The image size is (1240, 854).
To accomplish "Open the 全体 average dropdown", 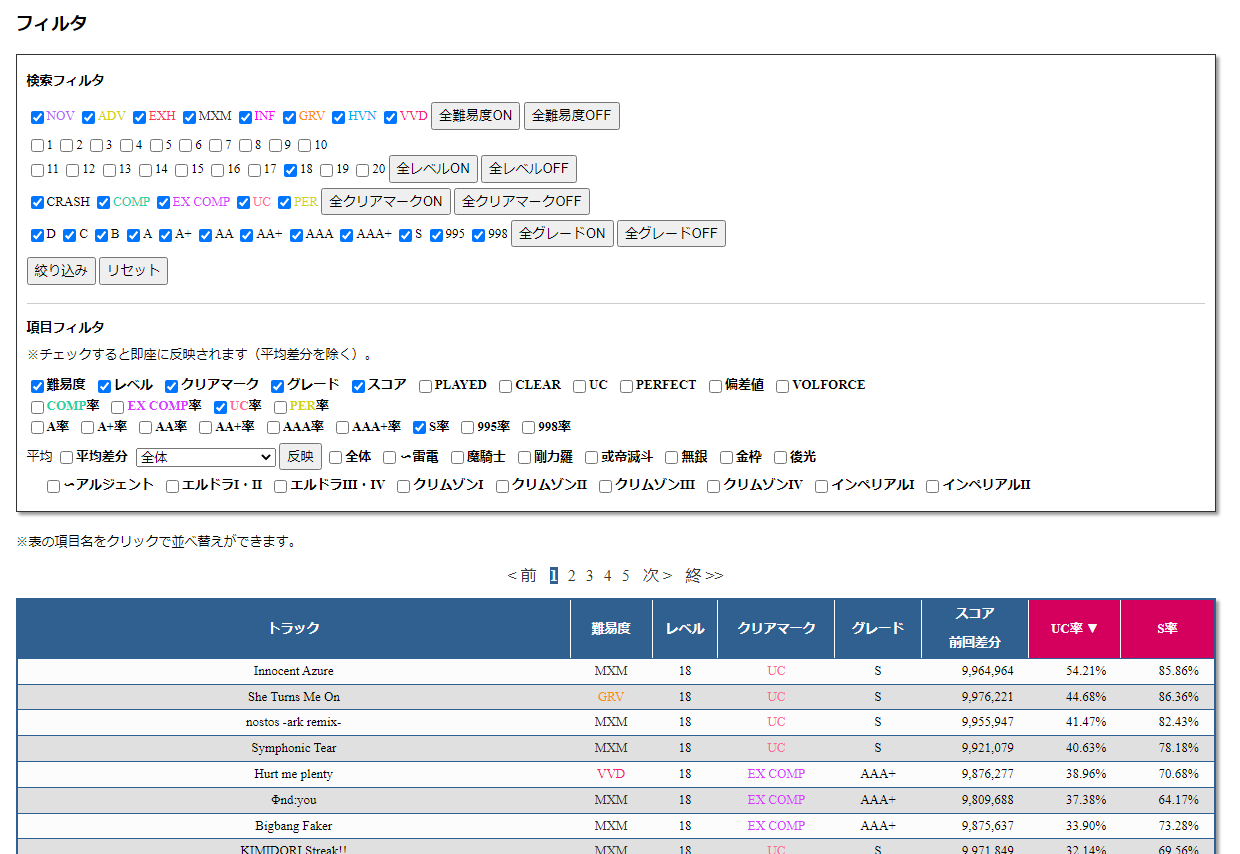I will [205, 457].
